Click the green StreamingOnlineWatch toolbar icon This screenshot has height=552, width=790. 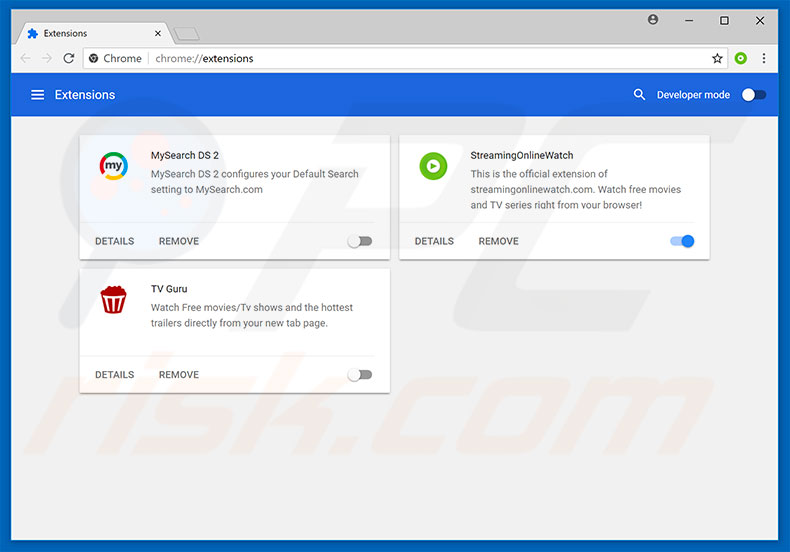(740, 58)
